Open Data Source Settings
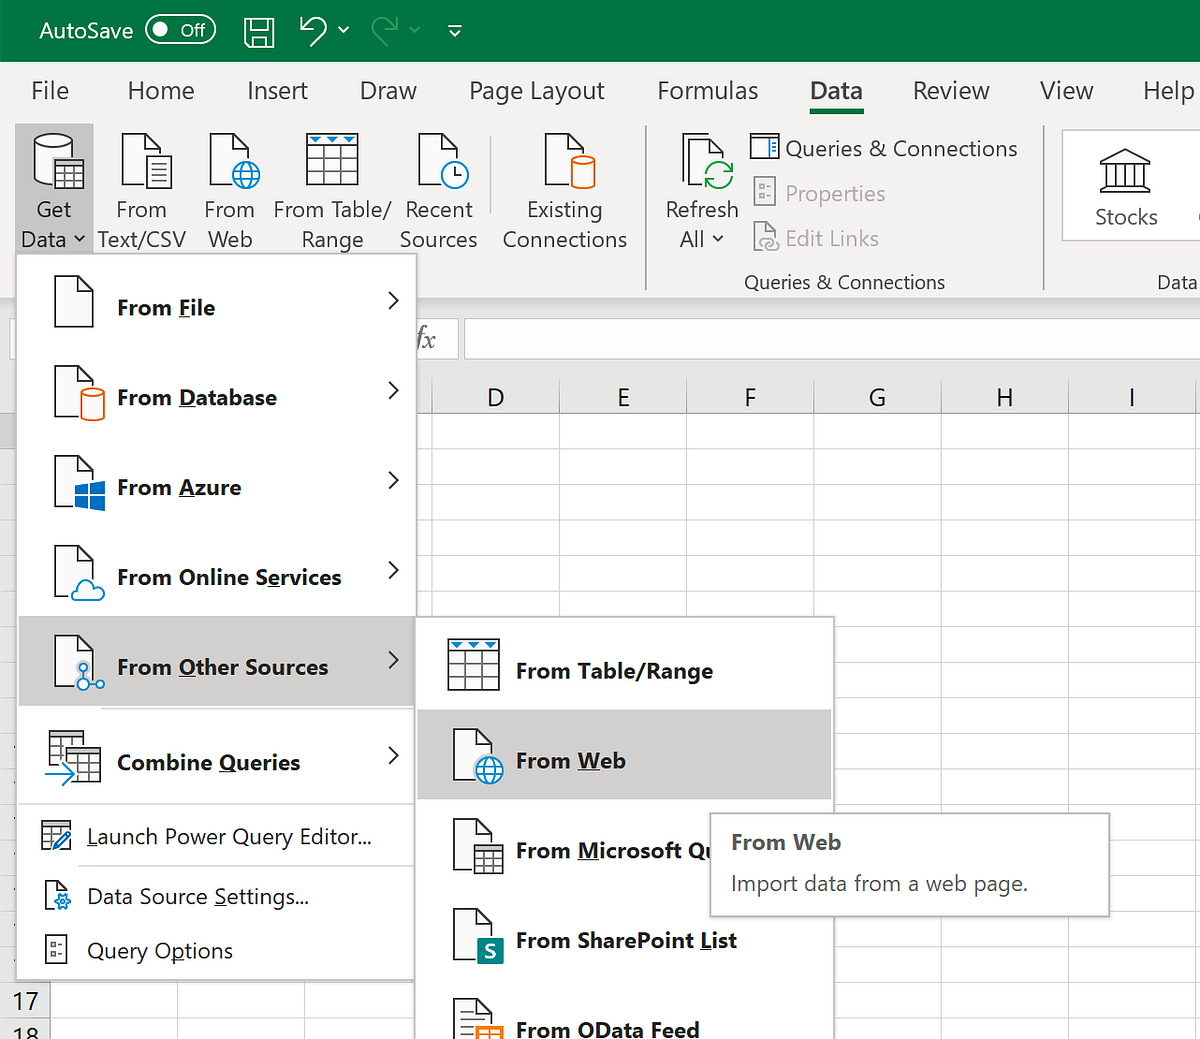The image size is (1200, 1039). pos(215,896)
